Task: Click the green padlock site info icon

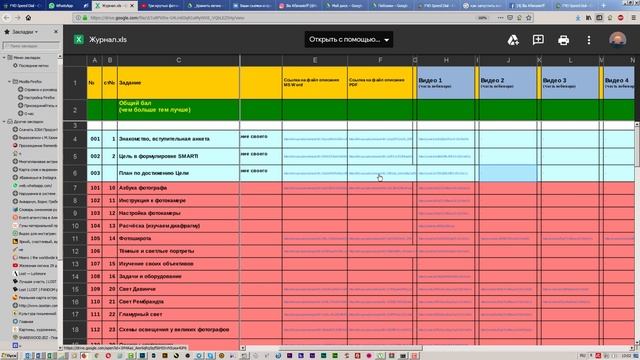Action: 85,18
